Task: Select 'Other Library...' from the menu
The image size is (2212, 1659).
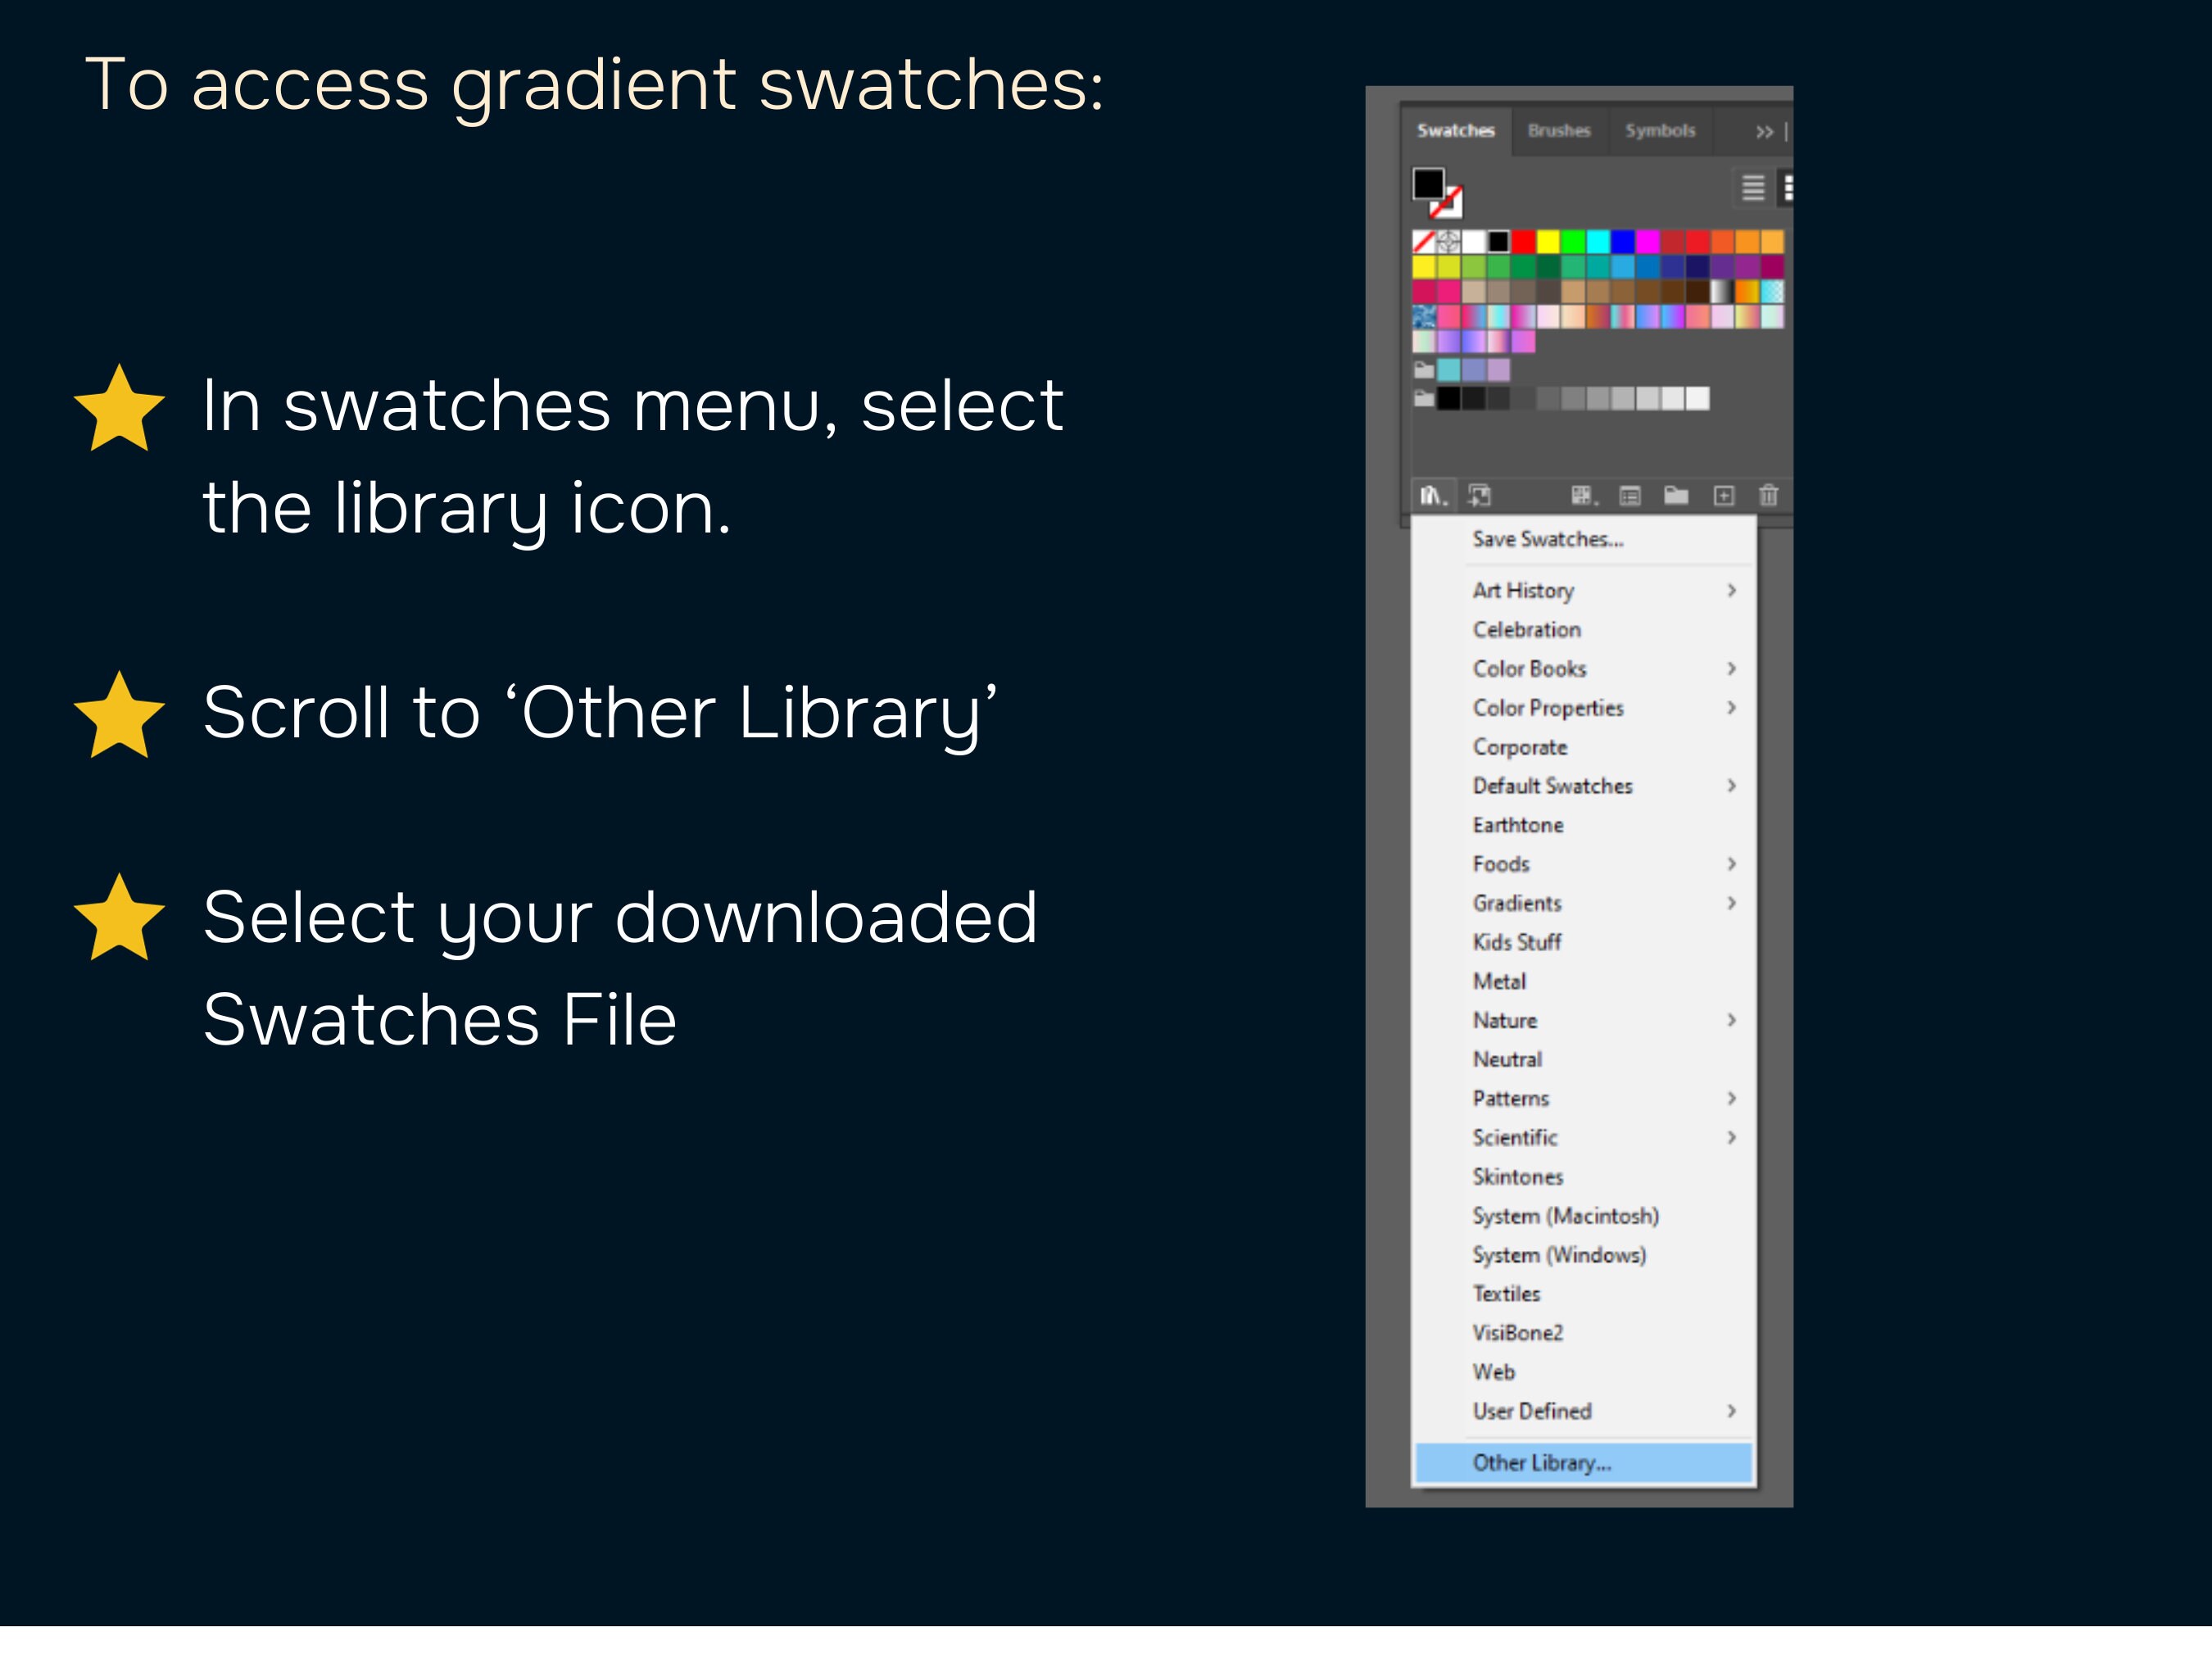Action: point(1540,1462)
